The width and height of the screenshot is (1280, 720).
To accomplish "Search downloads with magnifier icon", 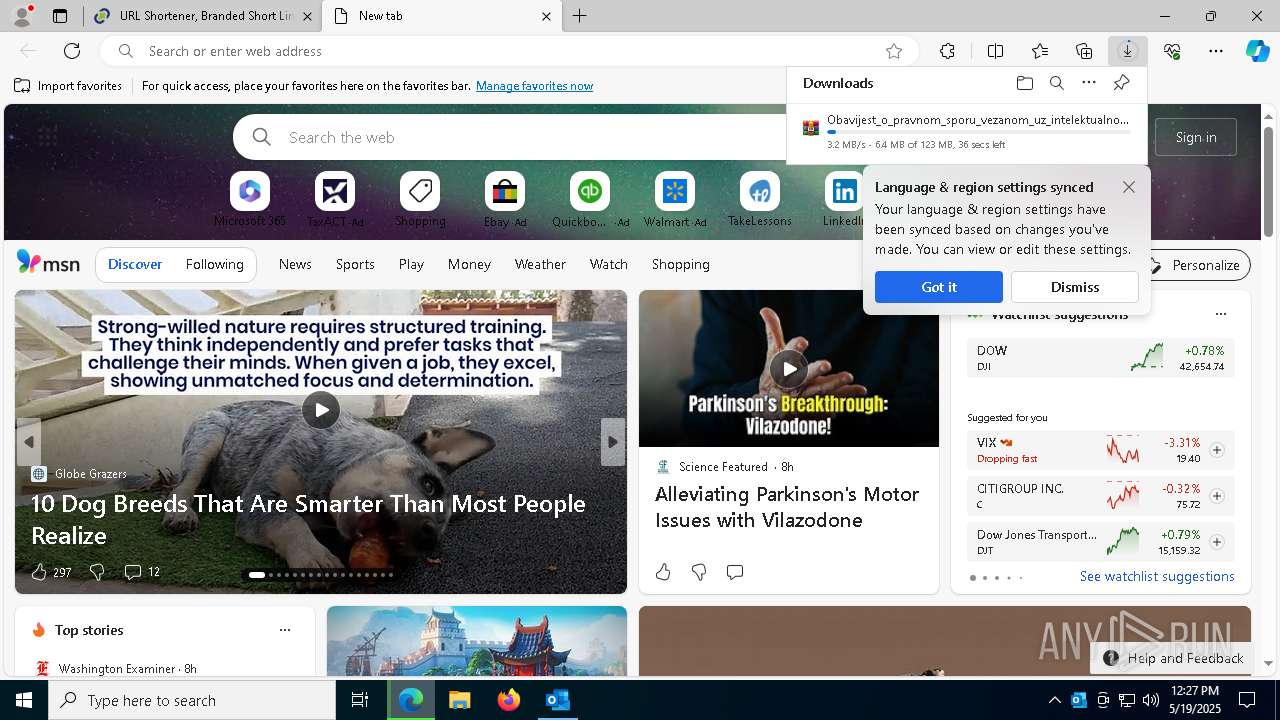I will (1057, 83).
